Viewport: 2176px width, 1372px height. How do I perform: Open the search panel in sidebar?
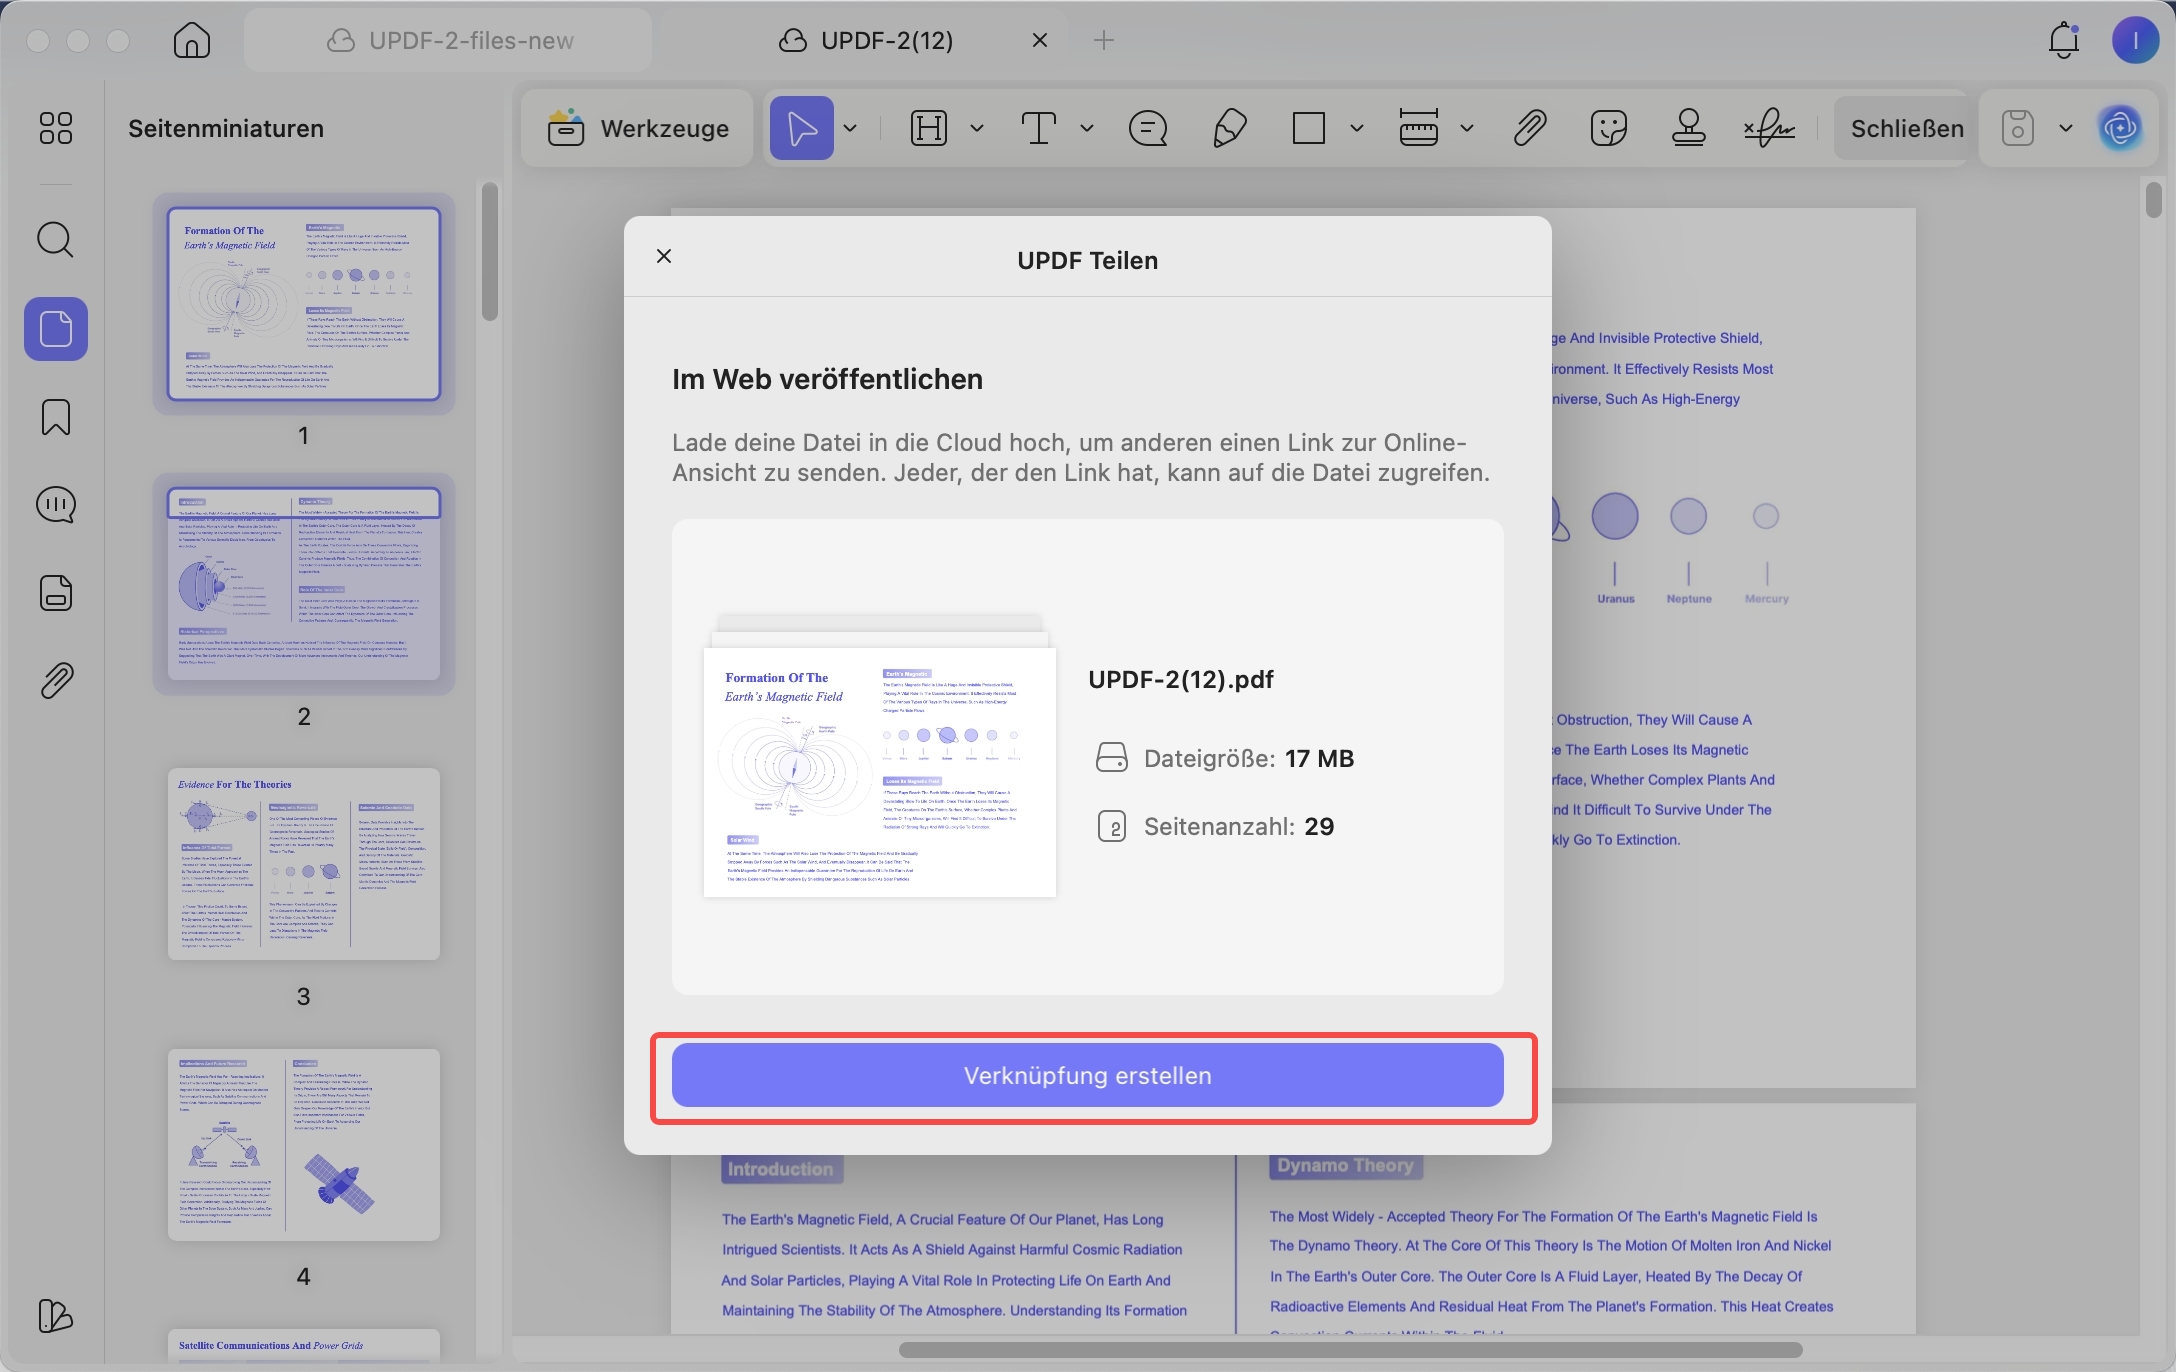pos(56,240)
